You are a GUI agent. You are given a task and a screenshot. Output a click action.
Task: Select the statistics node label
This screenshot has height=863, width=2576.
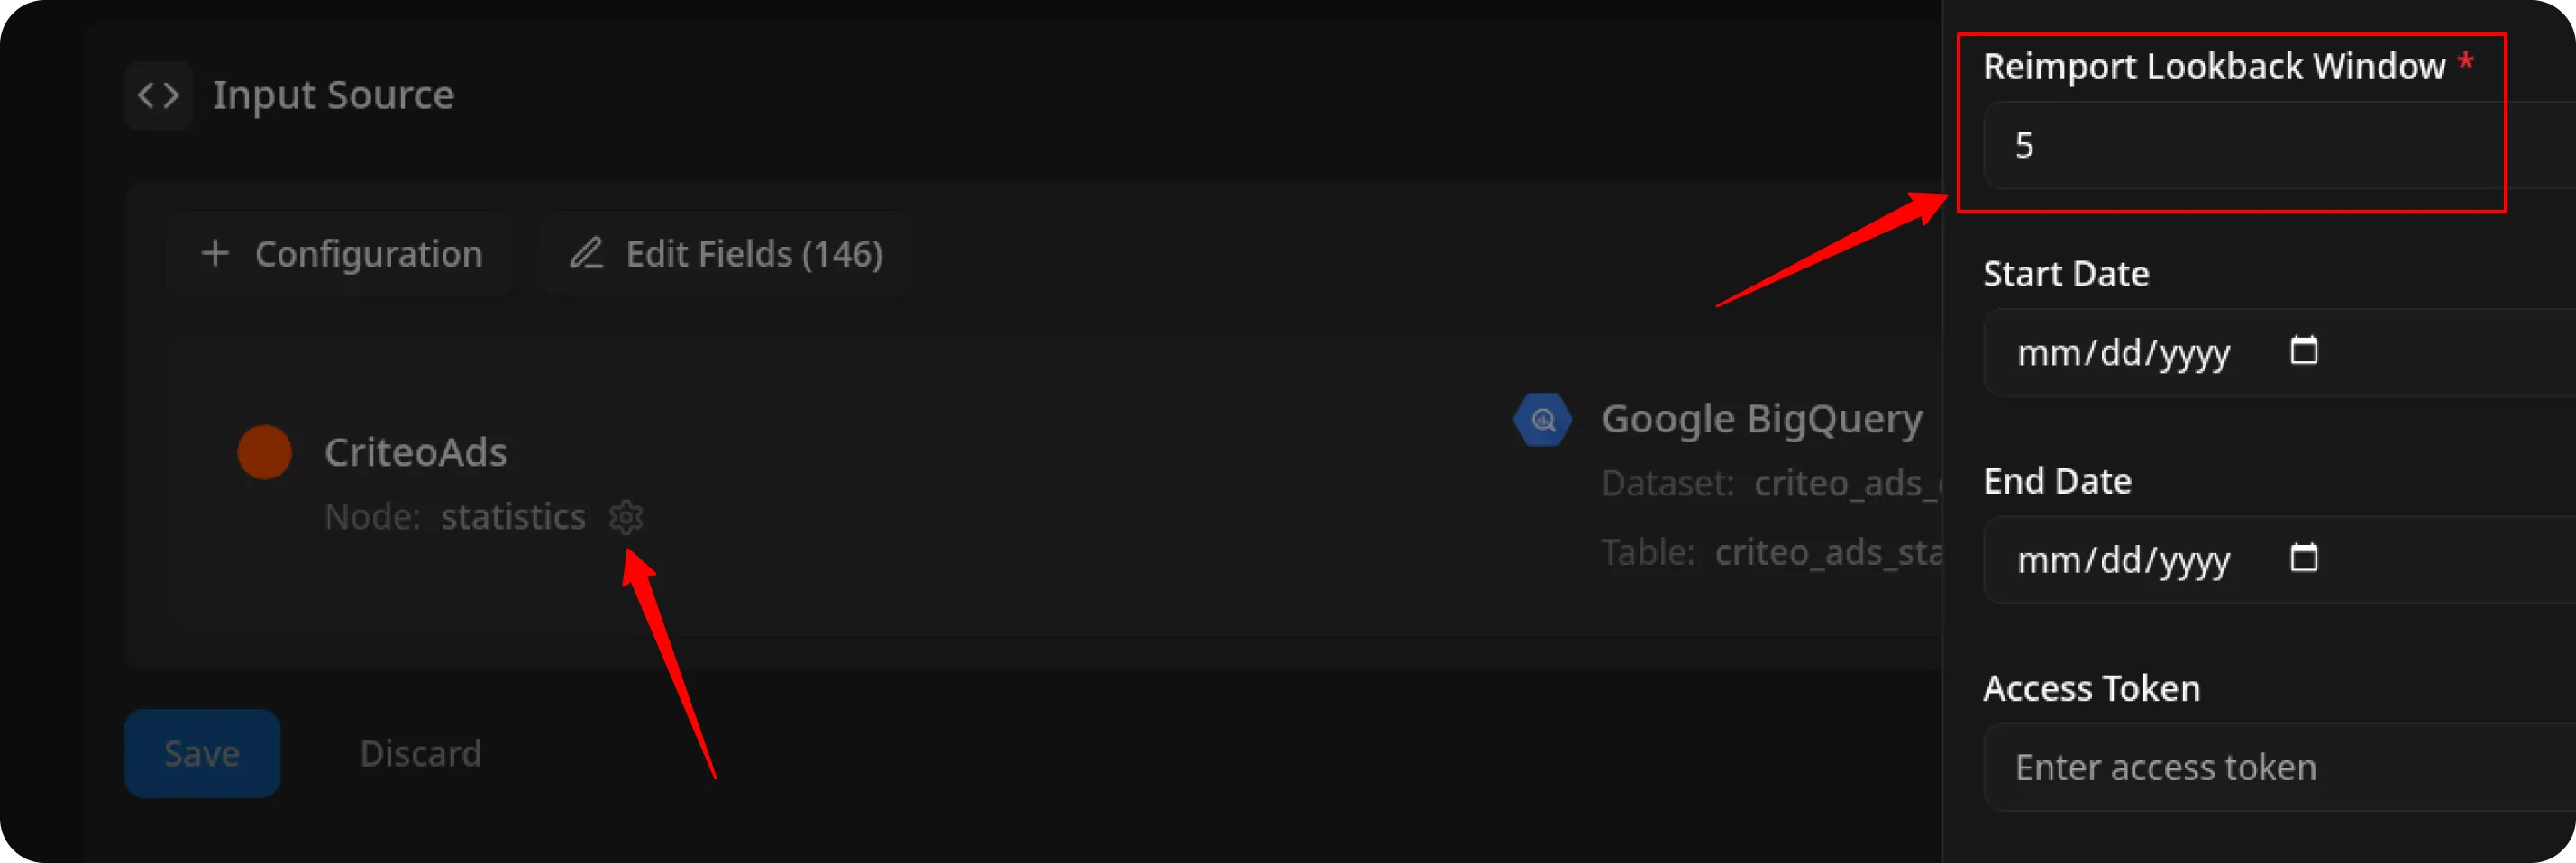click(513, 517)
